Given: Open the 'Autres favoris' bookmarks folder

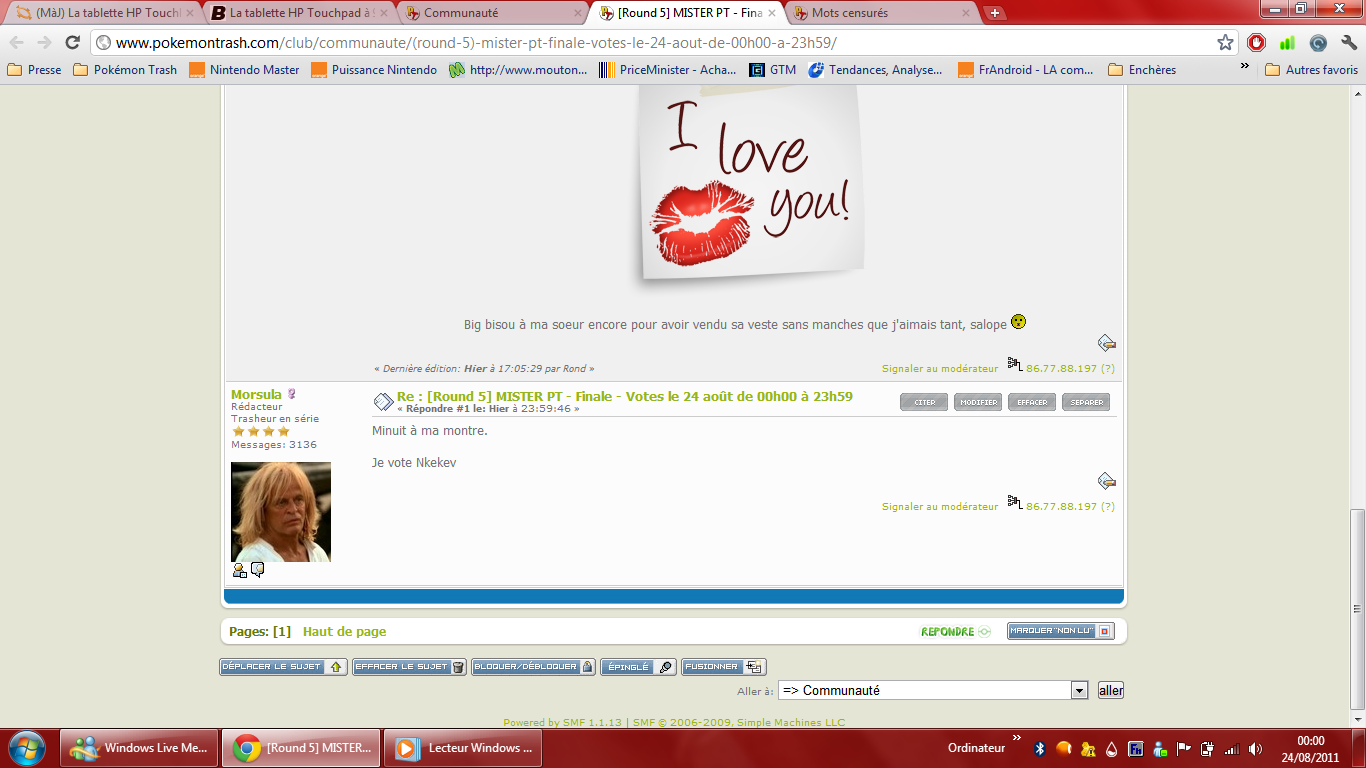Looking at the screenshot, I should pos(1311,70).
